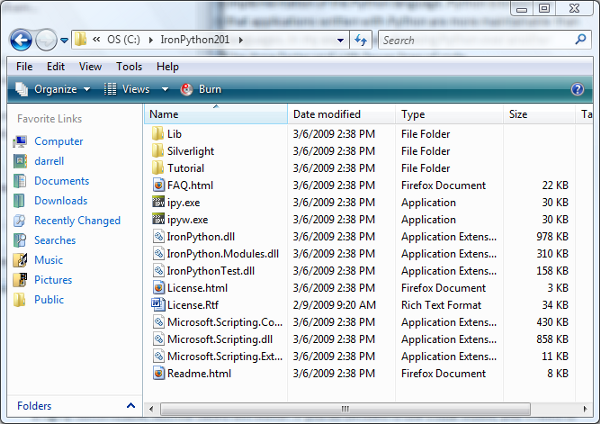600x424 pixels.
Task: Open Documents in Favorite Links
Action: tap(62, 181)
